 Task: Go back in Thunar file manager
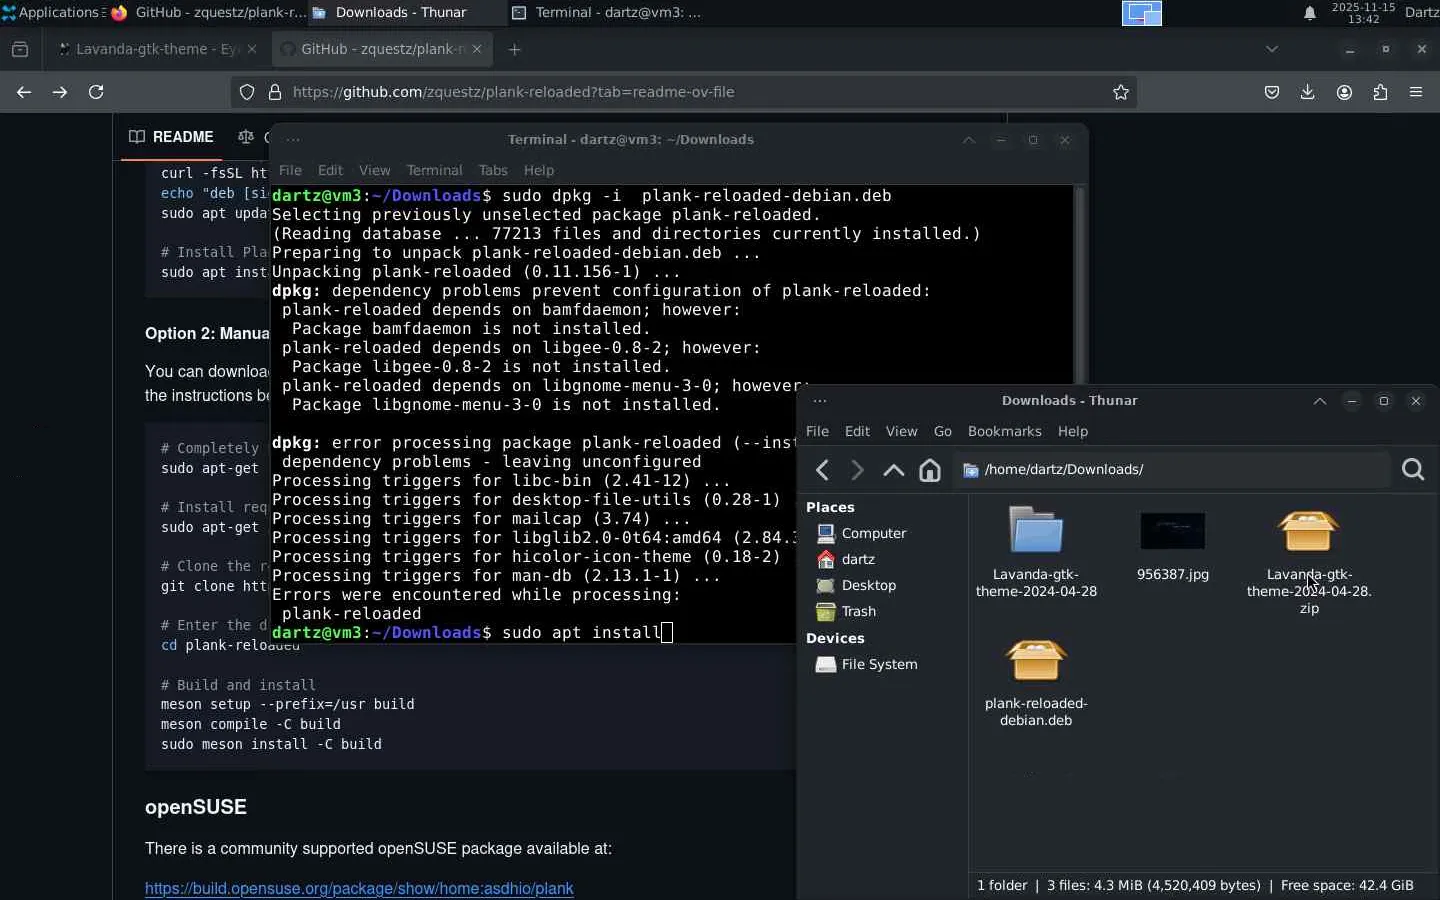tap(822, 470)
